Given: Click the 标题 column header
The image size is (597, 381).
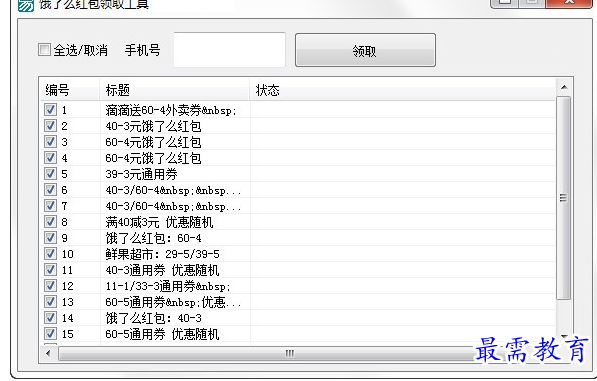Looking at the screenshot, I should [174, 90].
